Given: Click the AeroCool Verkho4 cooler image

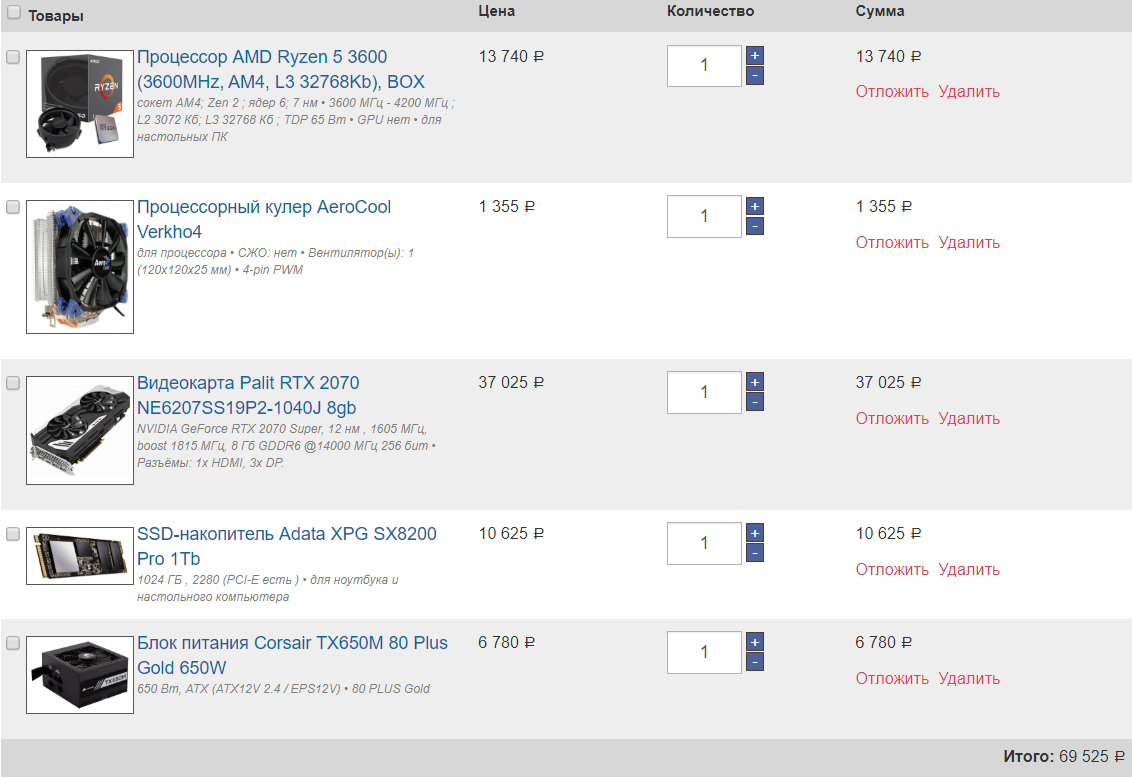Looking at the screenshot, I should click(x=80, y=266).
